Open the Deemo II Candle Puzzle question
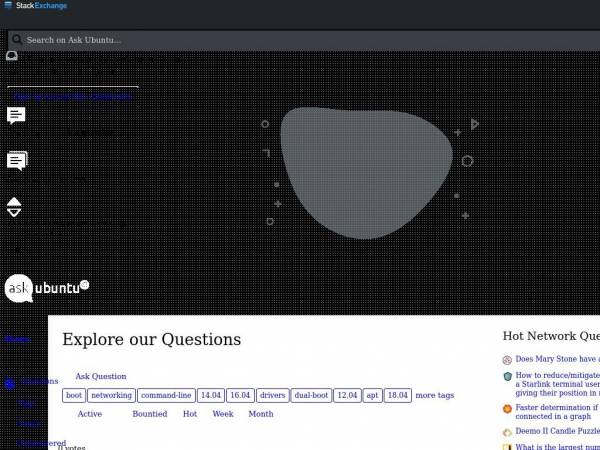This screenshot has width=600, height=450. pyautogui.click(x=558, y=431)
